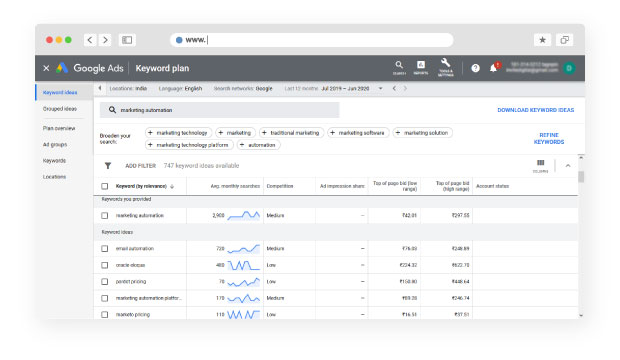Image resolution: width=620 pixels, height=360 pixels.
Task: Toggle the select-all checkbox in table header
Action: click(x=104, y=186)
